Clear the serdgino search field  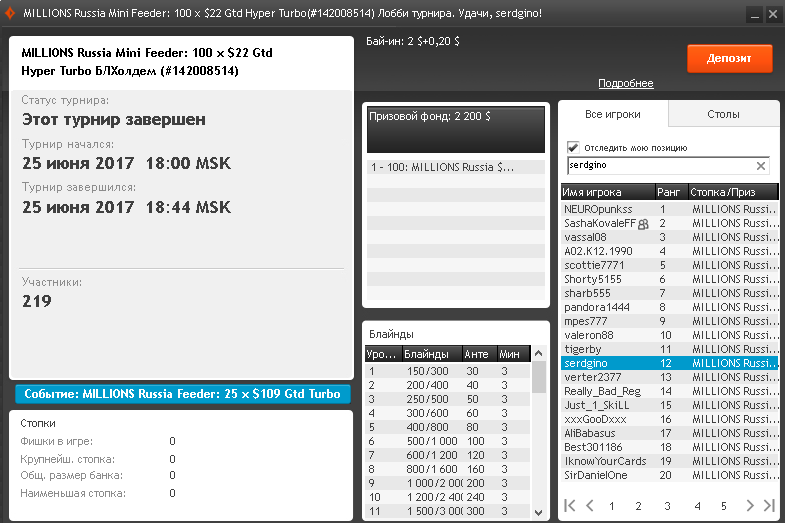760,166
